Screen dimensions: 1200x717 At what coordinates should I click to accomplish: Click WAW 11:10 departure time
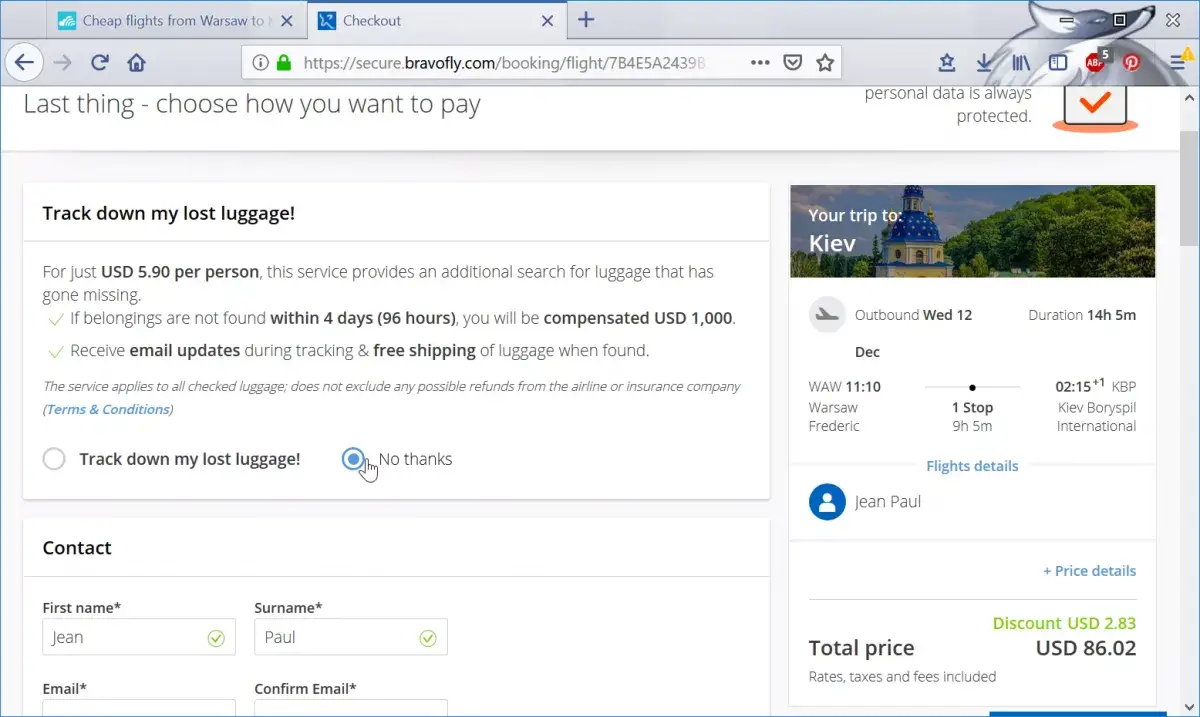(843, 387)
